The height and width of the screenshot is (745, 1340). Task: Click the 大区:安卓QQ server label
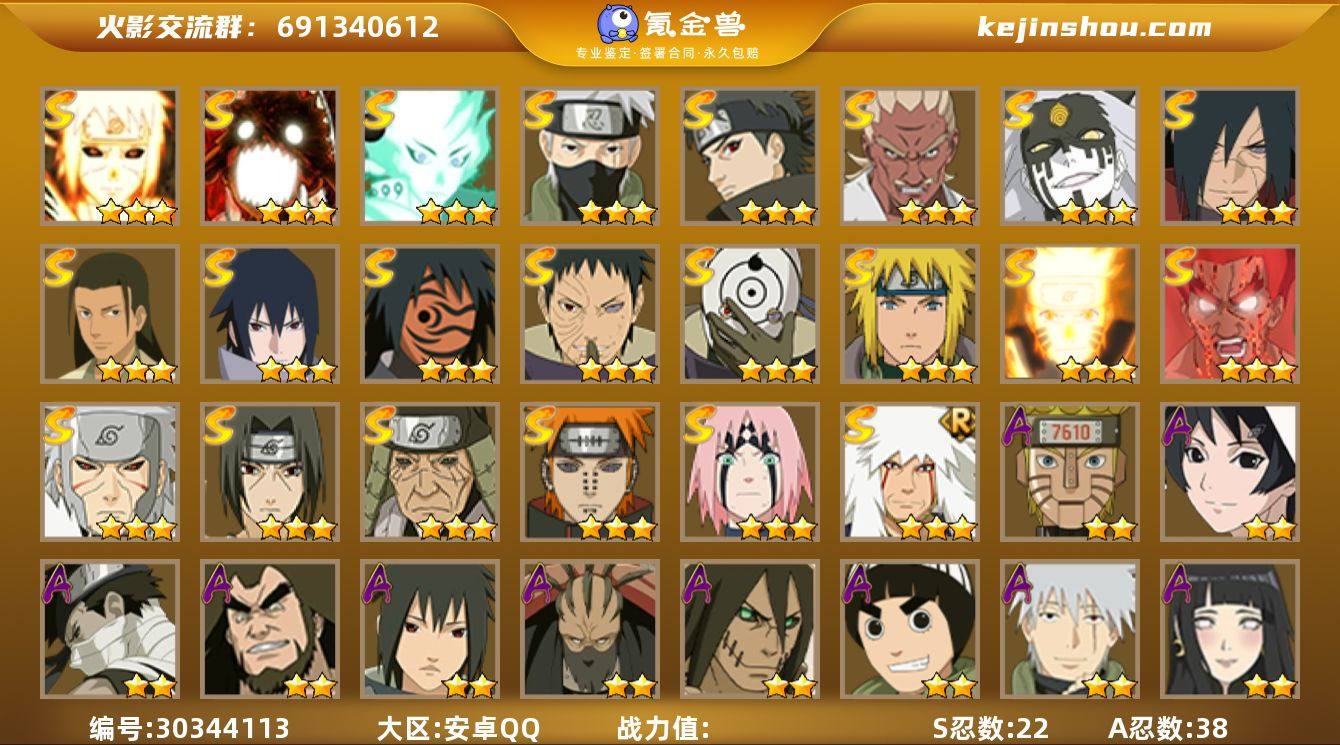(x=458, y=728)
